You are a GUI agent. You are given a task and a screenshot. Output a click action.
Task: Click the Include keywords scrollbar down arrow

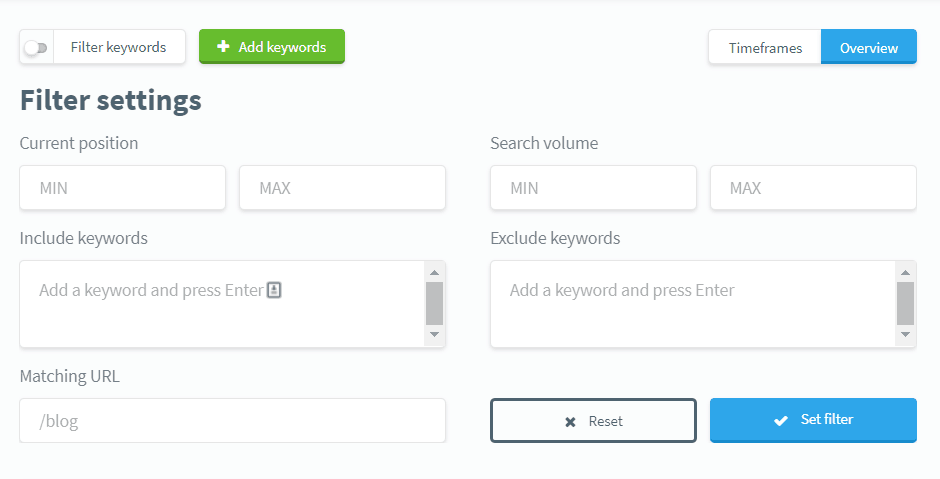pos(435,335)
